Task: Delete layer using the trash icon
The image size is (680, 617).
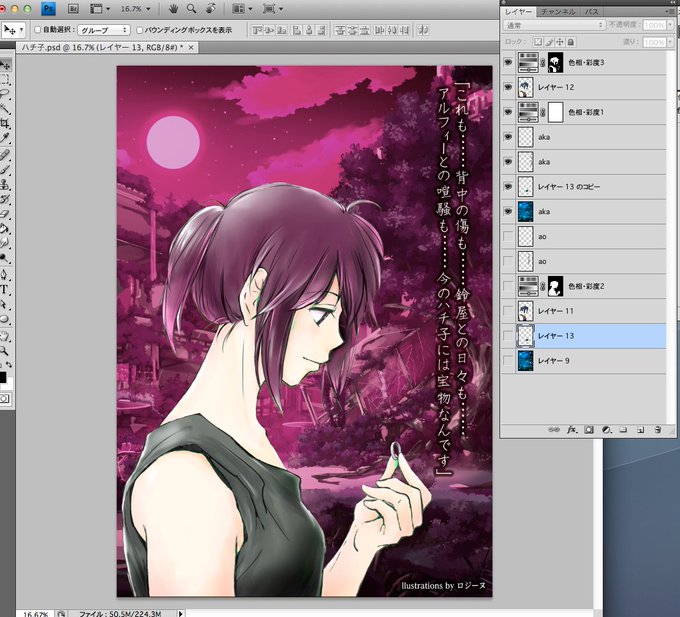Action: click(657, 430)
